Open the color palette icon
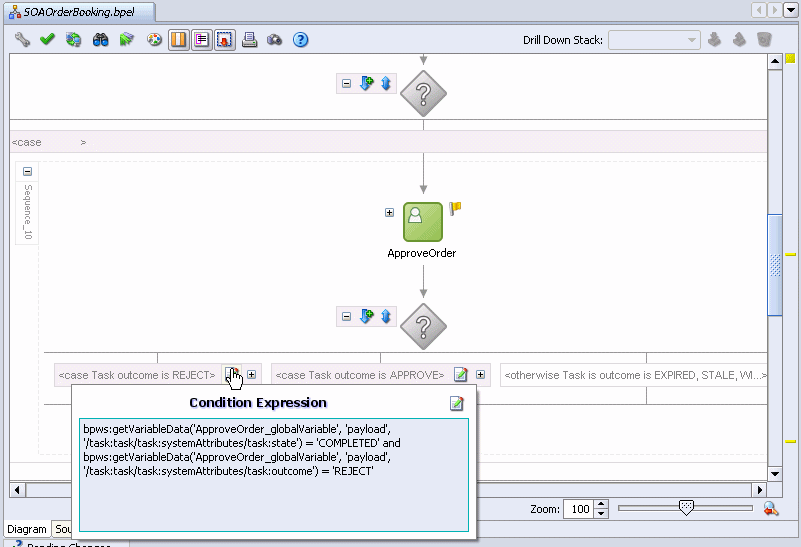The image size is (801, 547). (154, 39)
